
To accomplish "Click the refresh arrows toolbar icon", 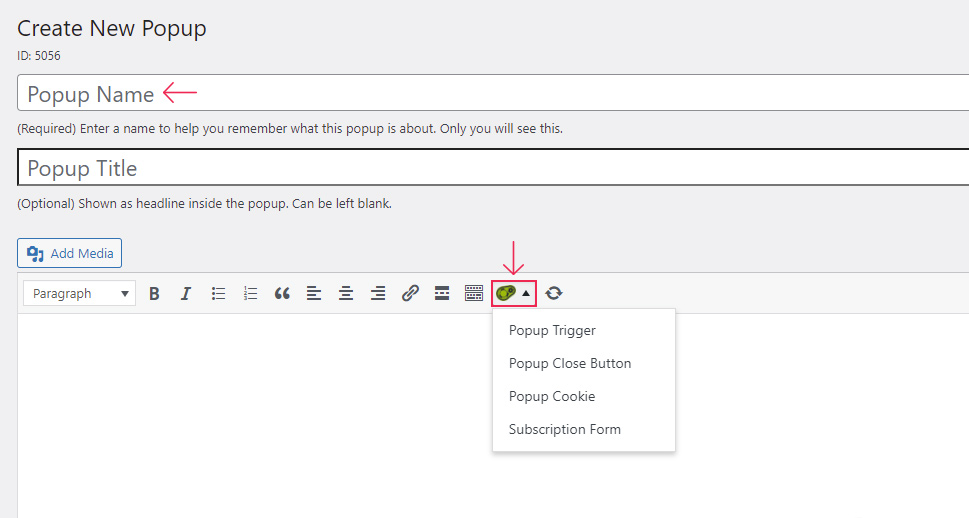I will tap(554, 293).
